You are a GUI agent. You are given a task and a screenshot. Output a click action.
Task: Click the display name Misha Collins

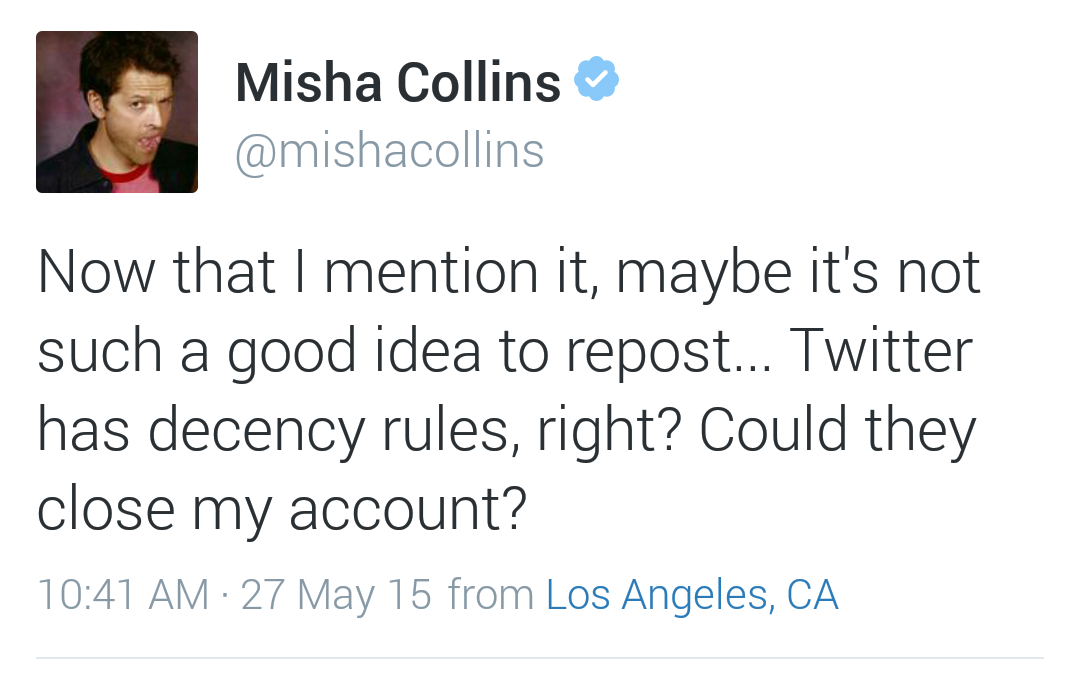point(397,82)
